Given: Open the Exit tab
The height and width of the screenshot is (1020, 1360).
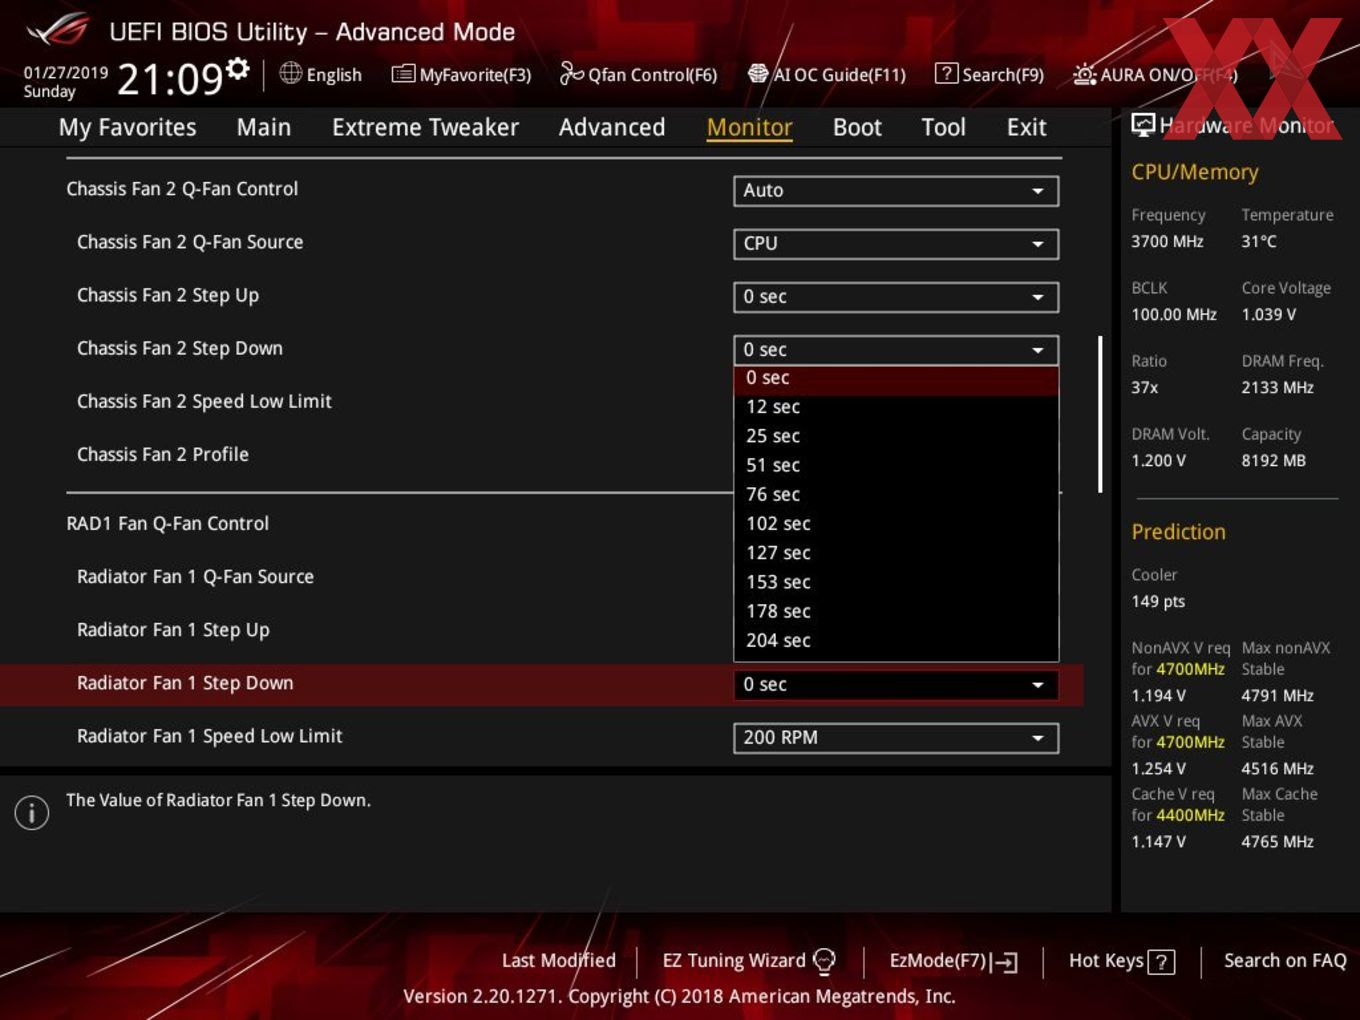Looking at the screenshot, I should pyautogui.click(x=1026, y=127).
